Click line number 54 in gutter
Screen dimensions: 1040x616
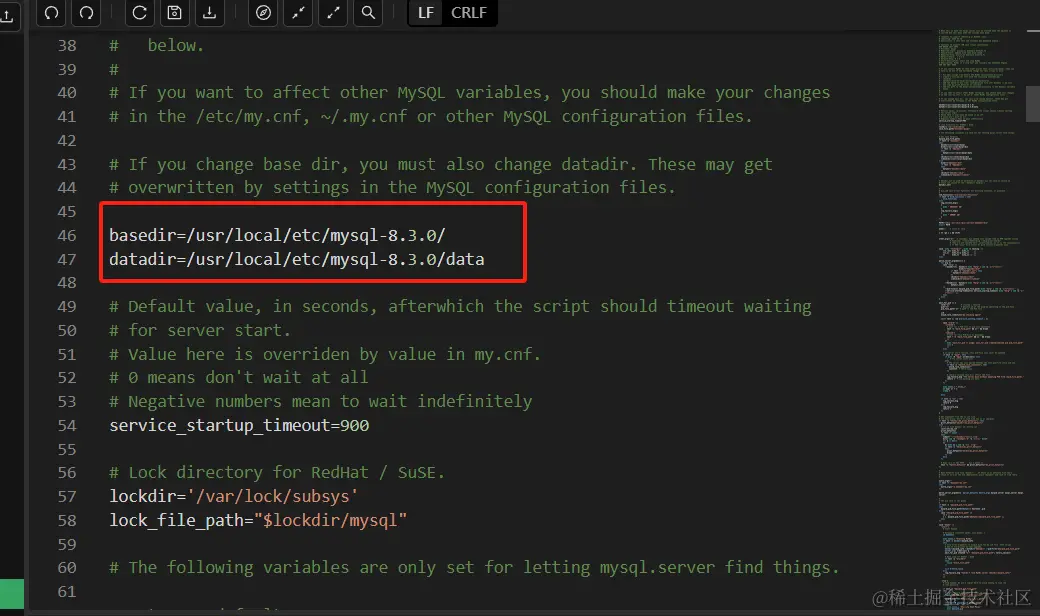pos(67,426)
